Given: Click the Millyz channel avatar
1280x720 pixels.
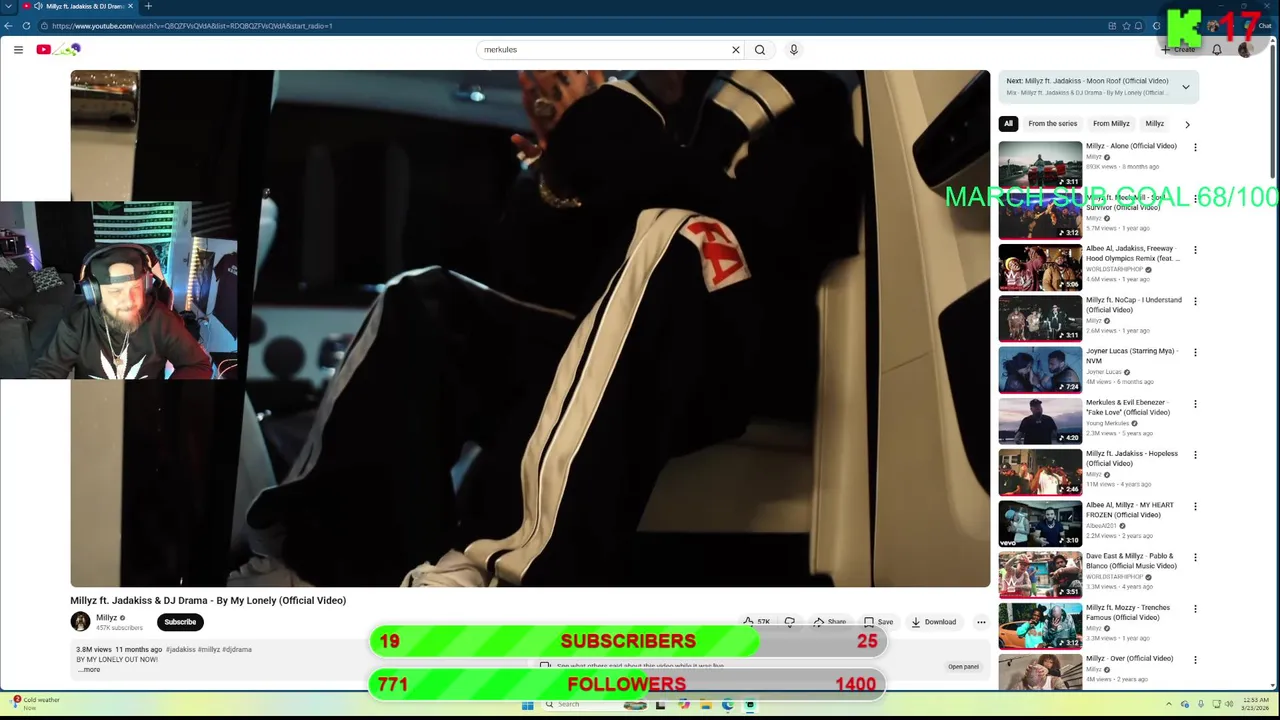Looking at the screenshot, I should [80, 622].
